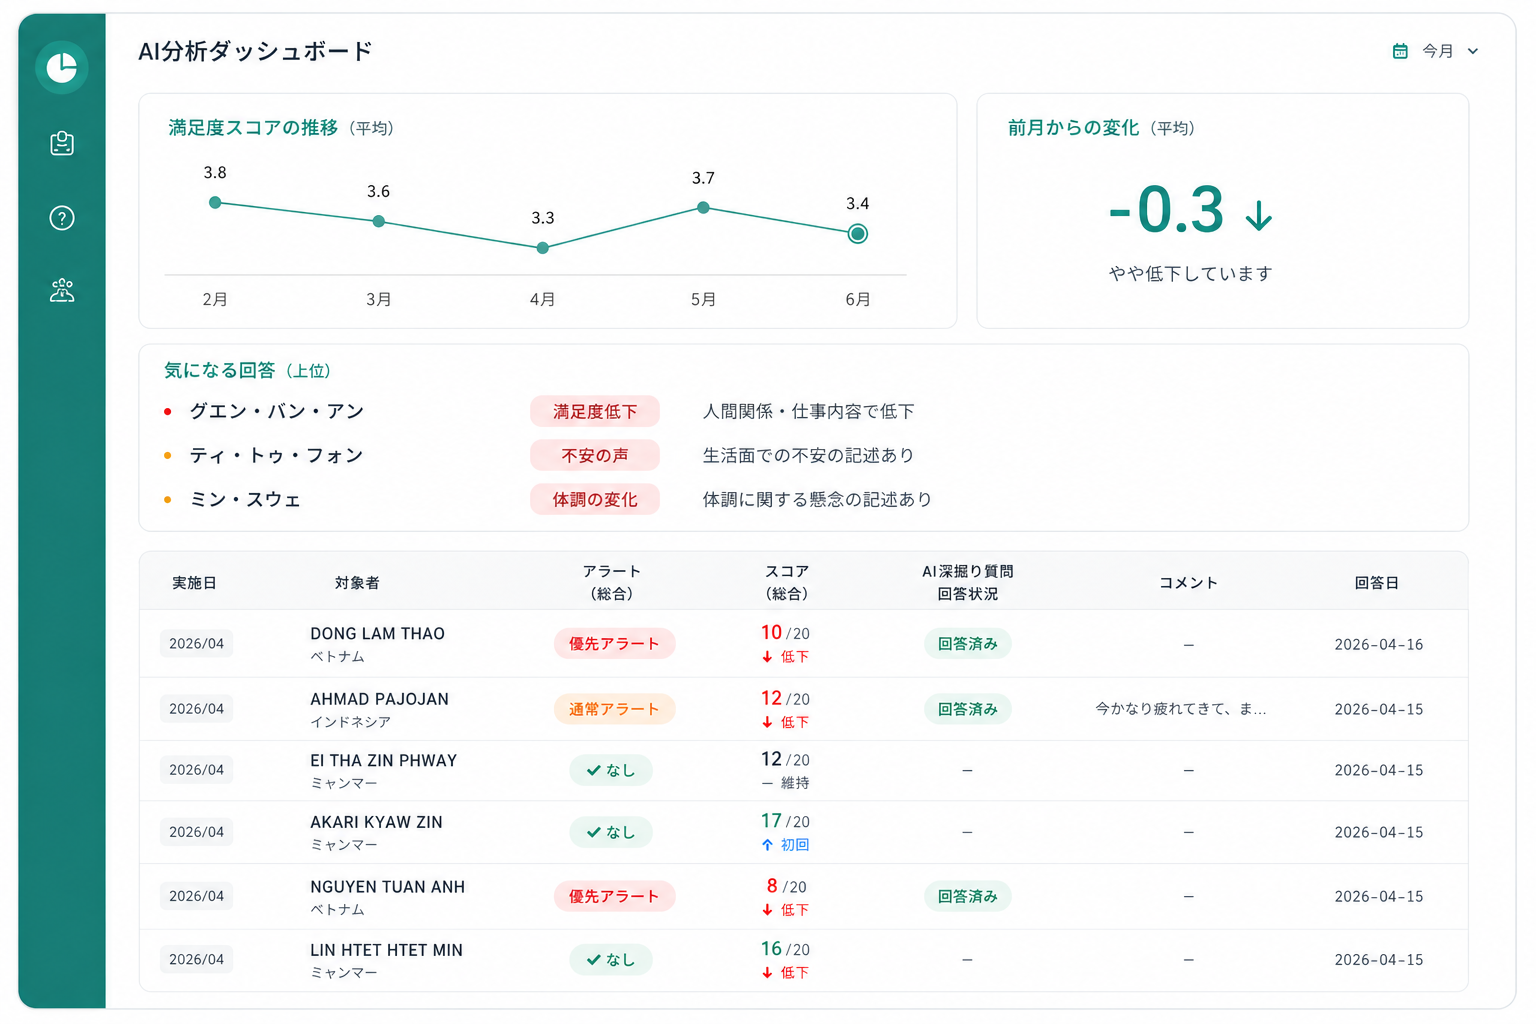Click answer date 2026-04-16
The height and width of the screenshot is (1024, 1536).
1378,644
